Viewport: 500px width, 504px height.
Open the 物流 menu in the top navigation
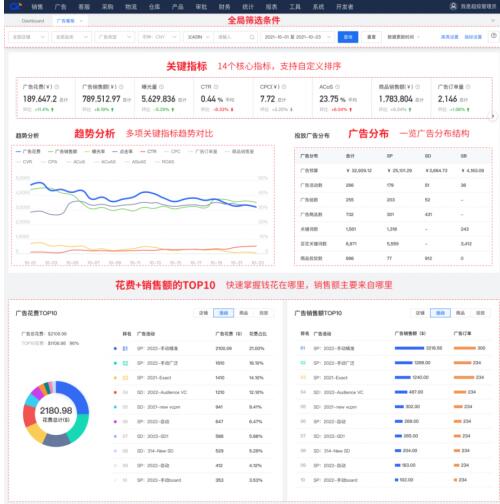point(131,7)
